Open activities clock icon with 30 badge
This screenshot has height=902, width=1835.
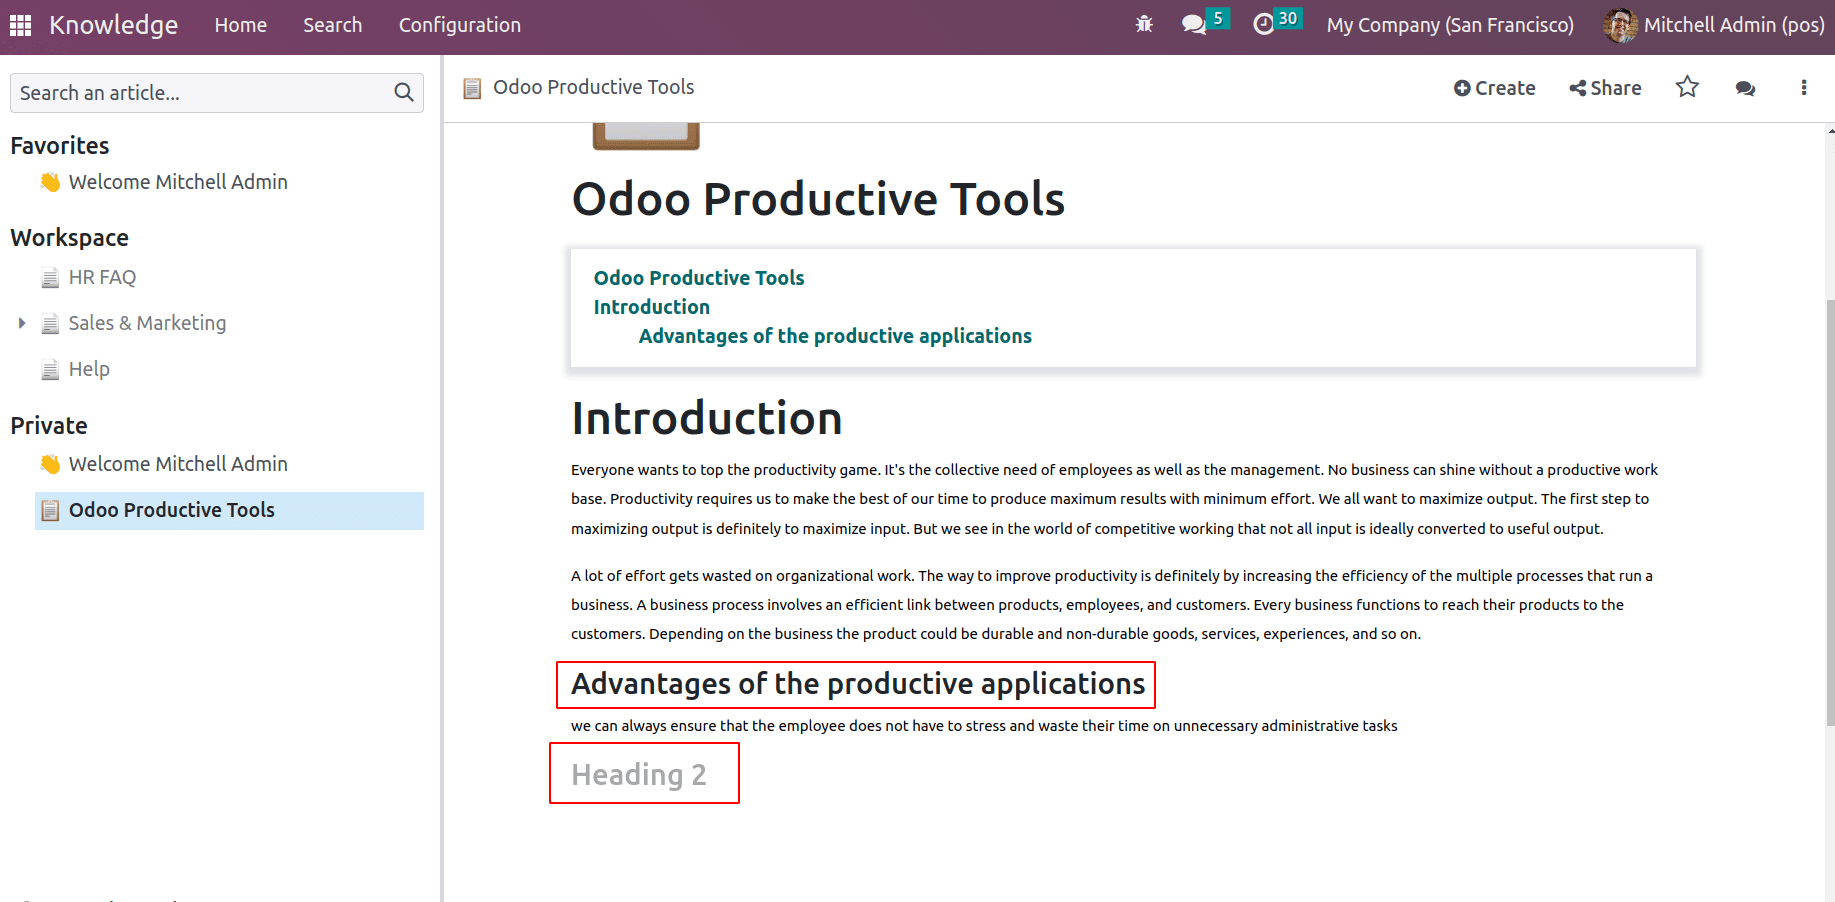coord(1277,22)
